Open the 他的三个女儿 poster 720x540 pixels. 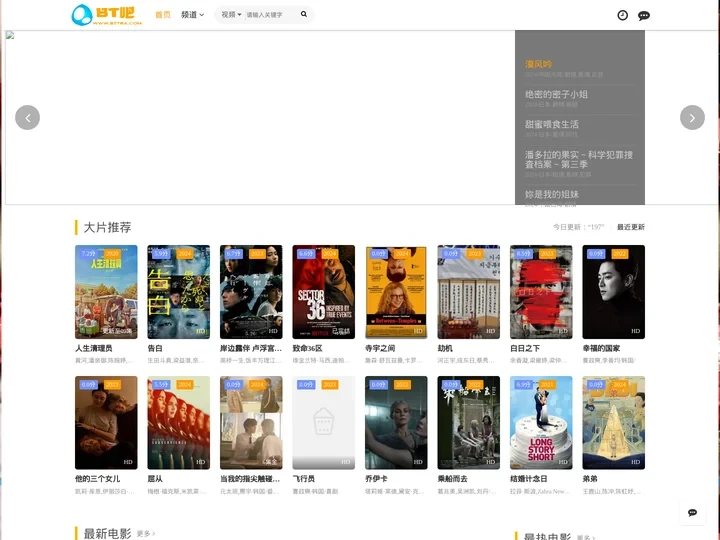tap(106, 422)
